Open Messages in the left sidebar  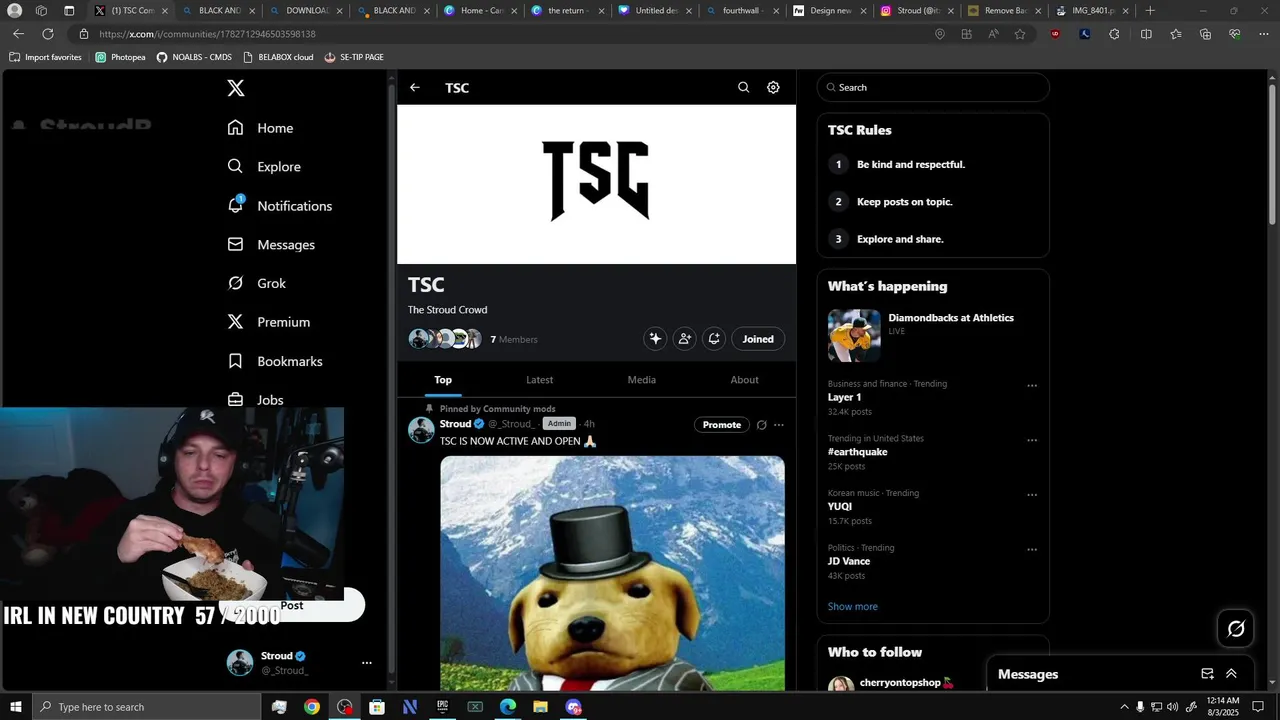tap(271, 245)
